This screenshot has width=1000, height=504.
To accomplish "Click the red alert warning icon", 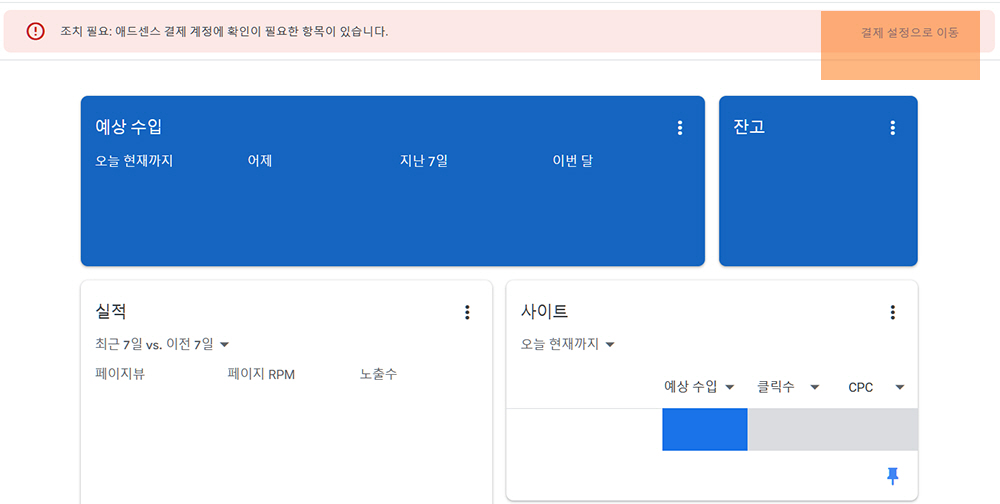I will point(36,31).
